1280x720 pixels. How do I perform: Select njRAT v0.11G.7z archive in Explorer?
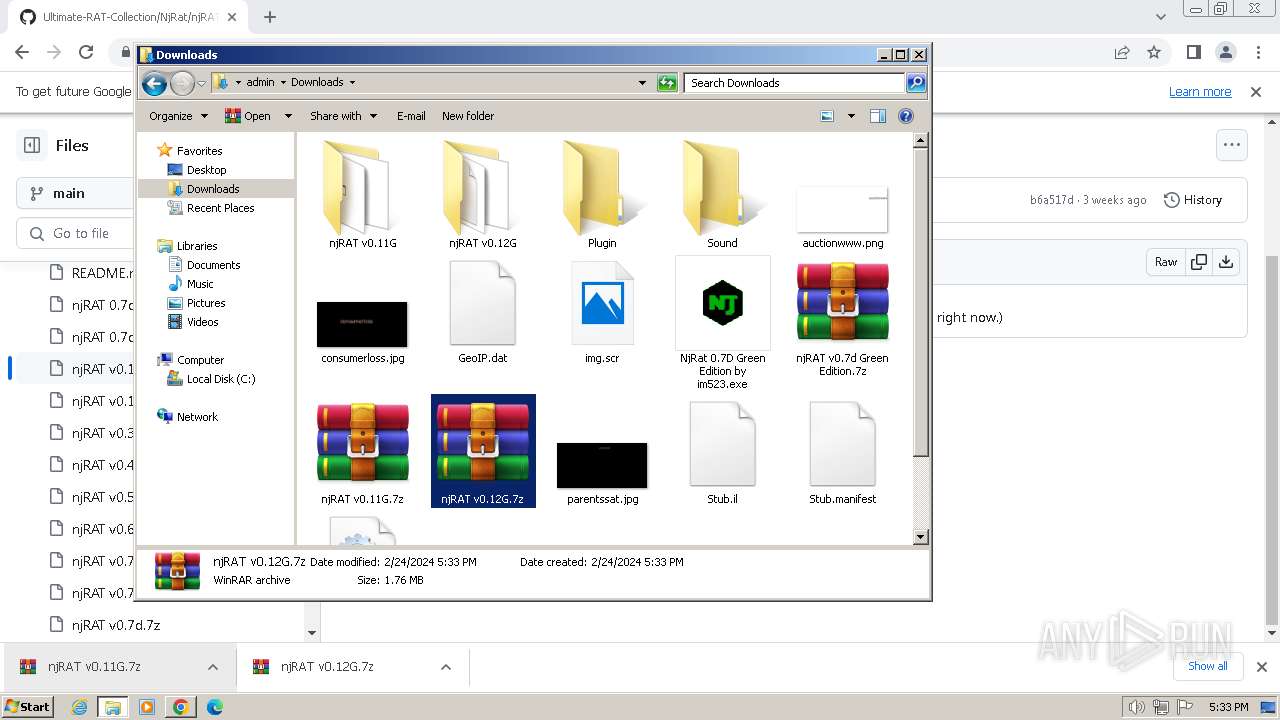[362, 453]
